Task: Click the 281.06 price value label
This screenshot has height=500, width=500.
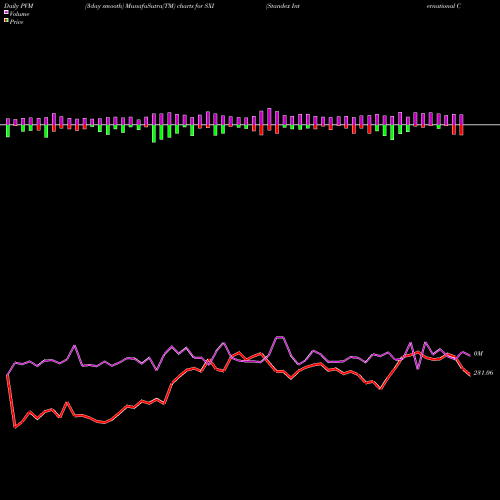Action: coord(483,373)
